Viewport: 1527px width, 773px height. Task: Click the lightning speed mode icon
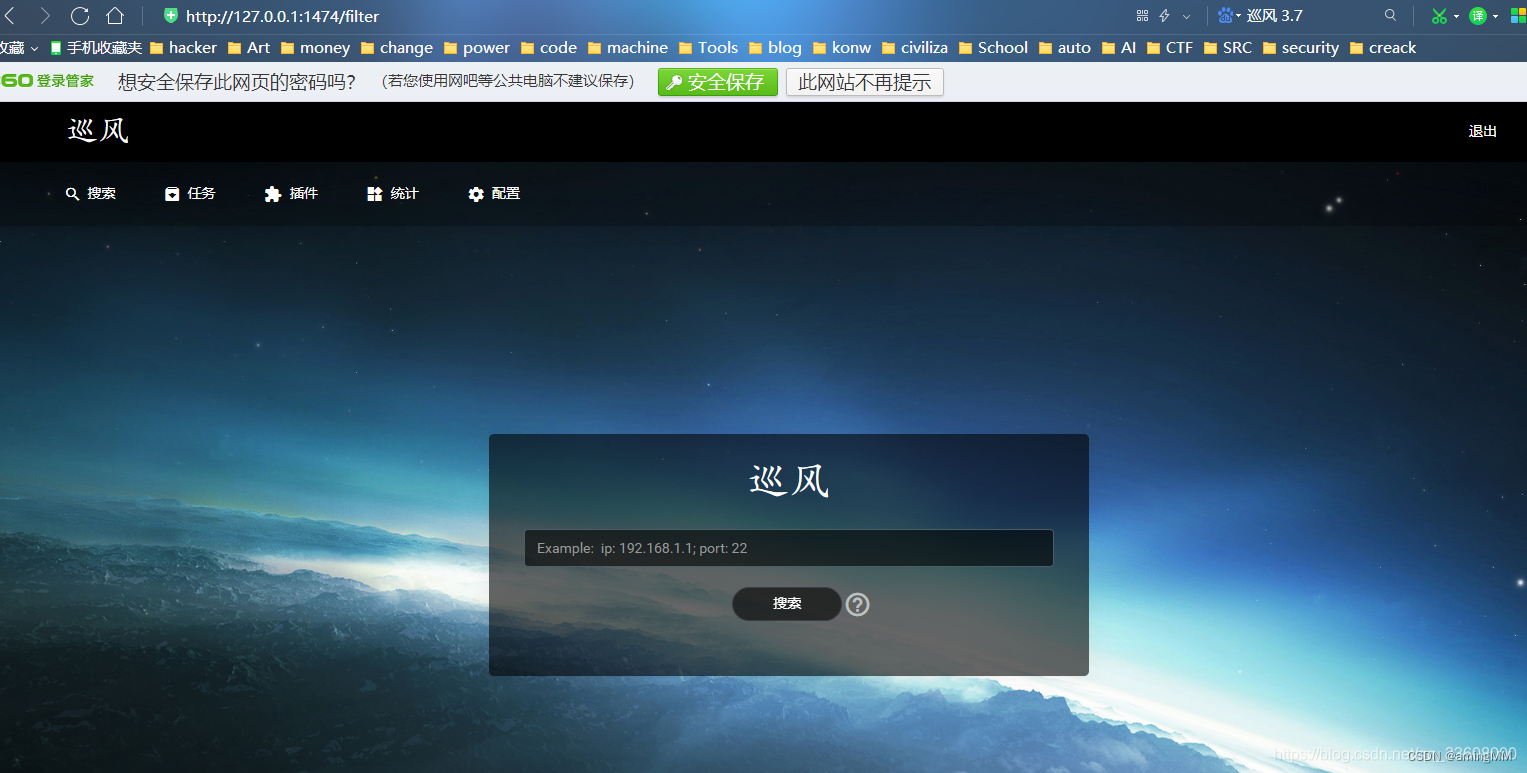[1164, 16]
